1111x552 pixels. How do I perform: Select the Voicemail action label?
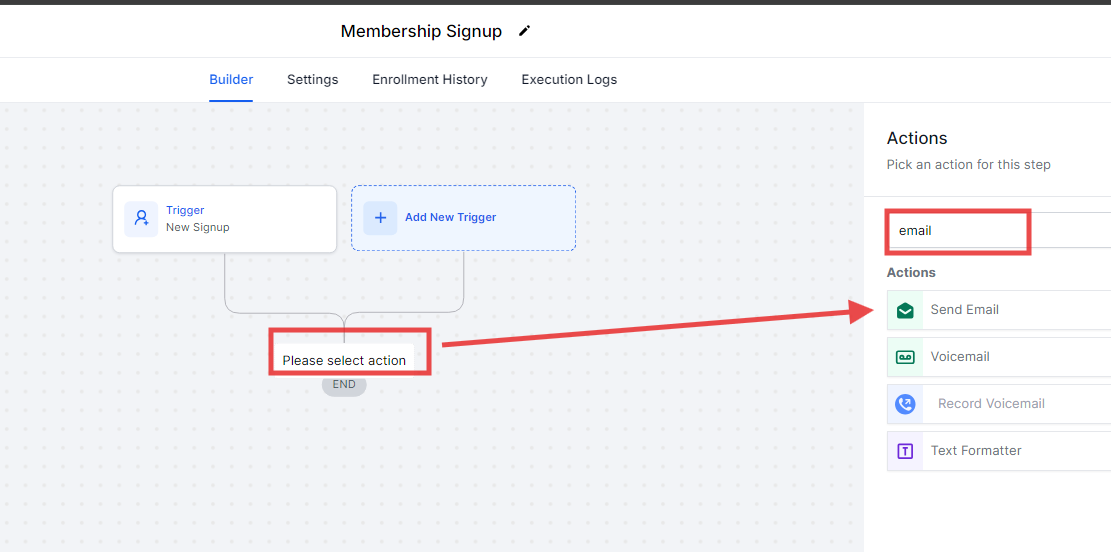coord(959,357)
